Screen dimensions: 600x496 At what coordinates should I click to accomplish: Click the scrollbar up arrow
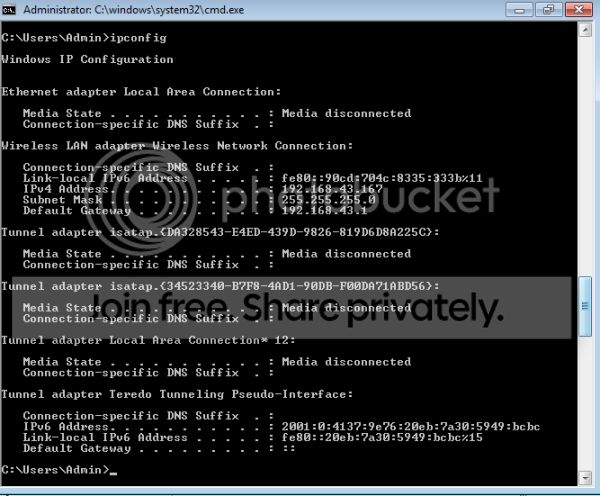click(x=585, y=29)
